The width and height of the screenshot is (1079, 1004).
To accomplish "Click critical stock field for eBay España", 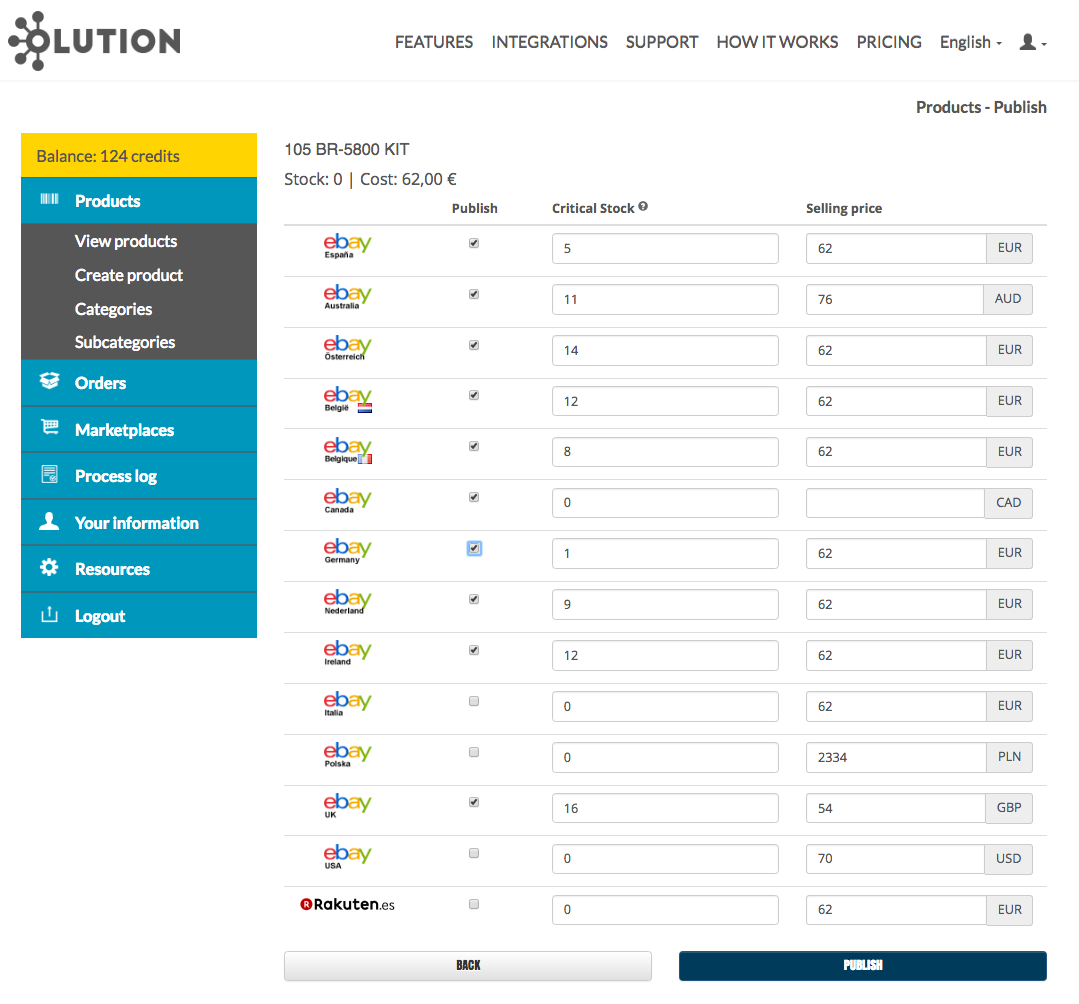I will click(x=665, y=248).
